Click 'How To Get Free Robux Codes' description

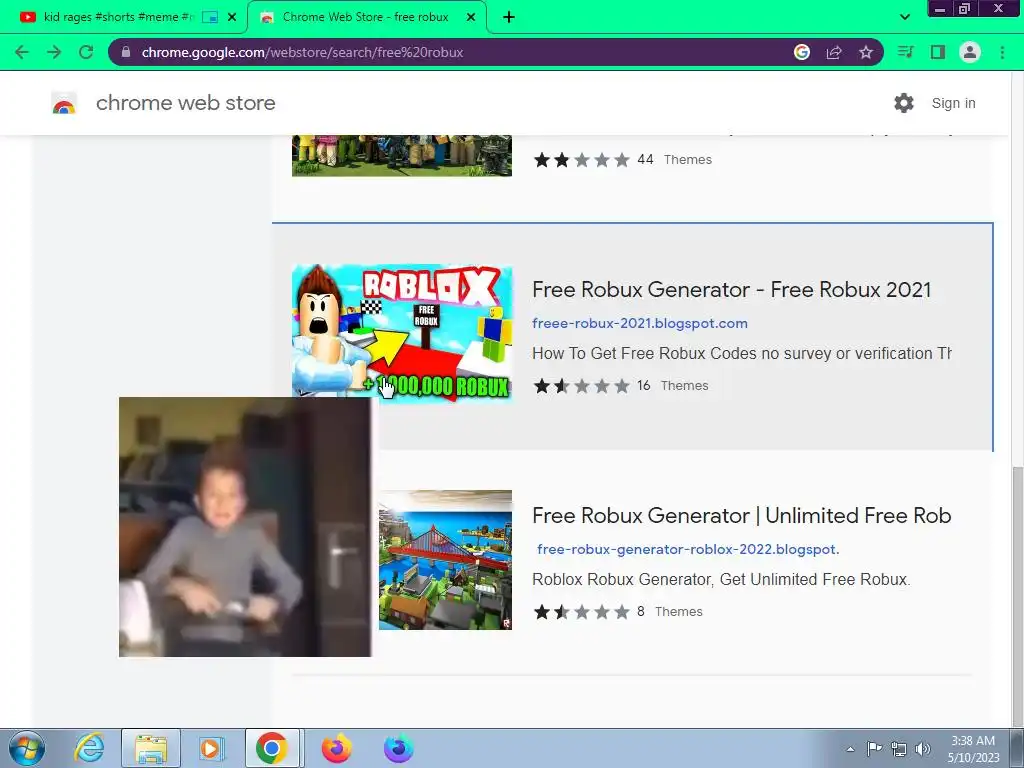click(x=741, y=353)
